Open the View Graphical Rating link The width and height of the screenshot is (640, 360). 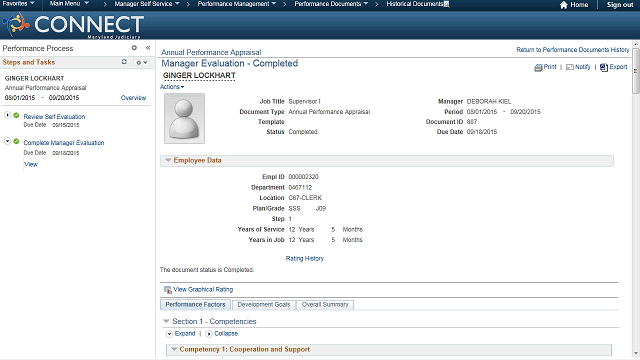coord(199,289)
